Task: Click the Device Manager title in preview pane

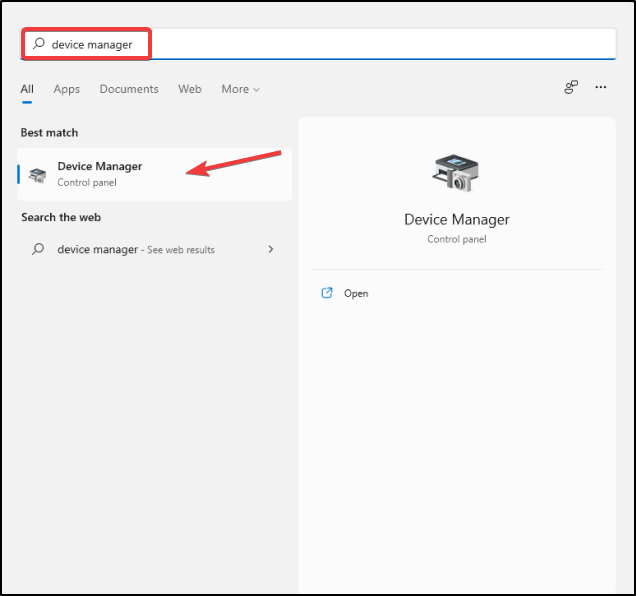Action: [457, 219]
